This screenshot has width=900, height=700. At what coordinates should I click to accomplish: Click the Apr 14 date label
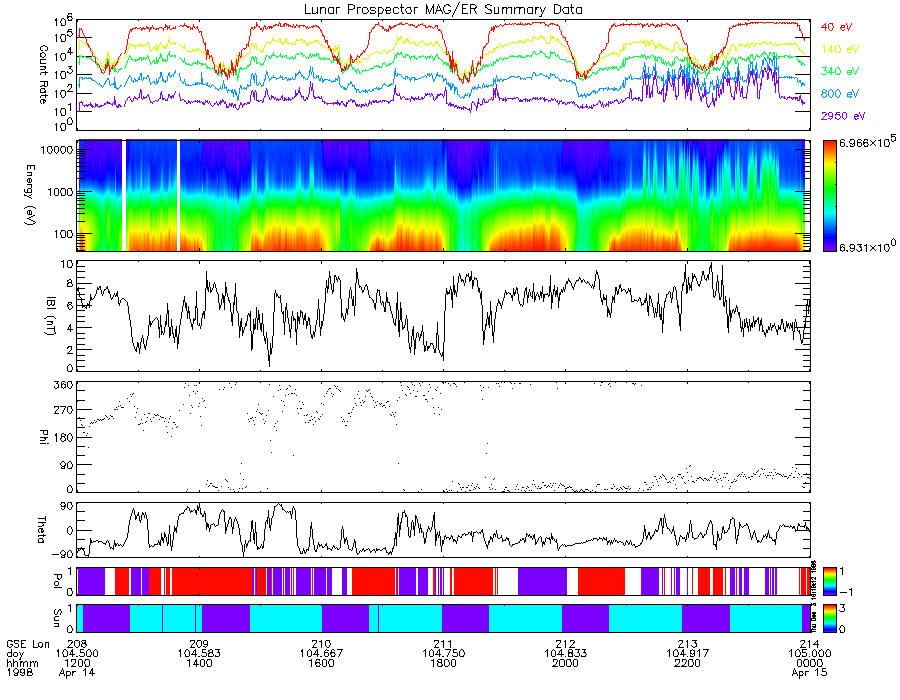pyautogui.click(x=77, y=672)
